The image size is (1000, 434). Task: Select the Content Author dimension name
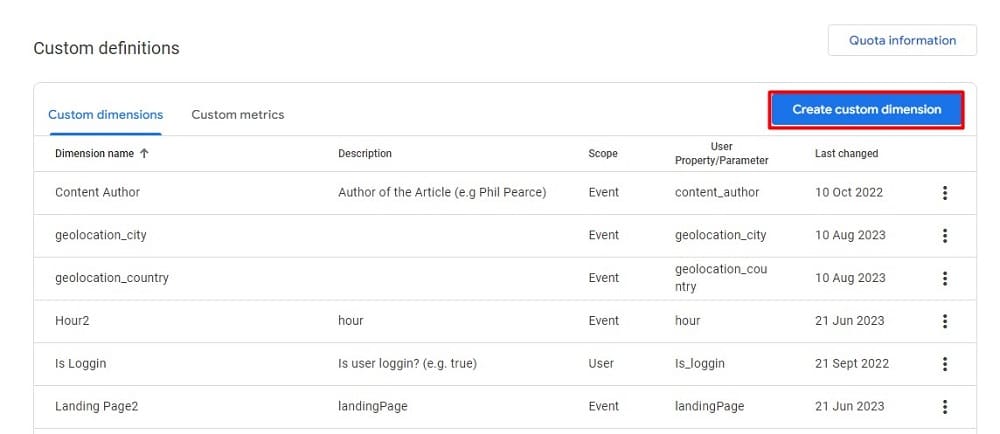pyautogui.click(x=97, y=192)
